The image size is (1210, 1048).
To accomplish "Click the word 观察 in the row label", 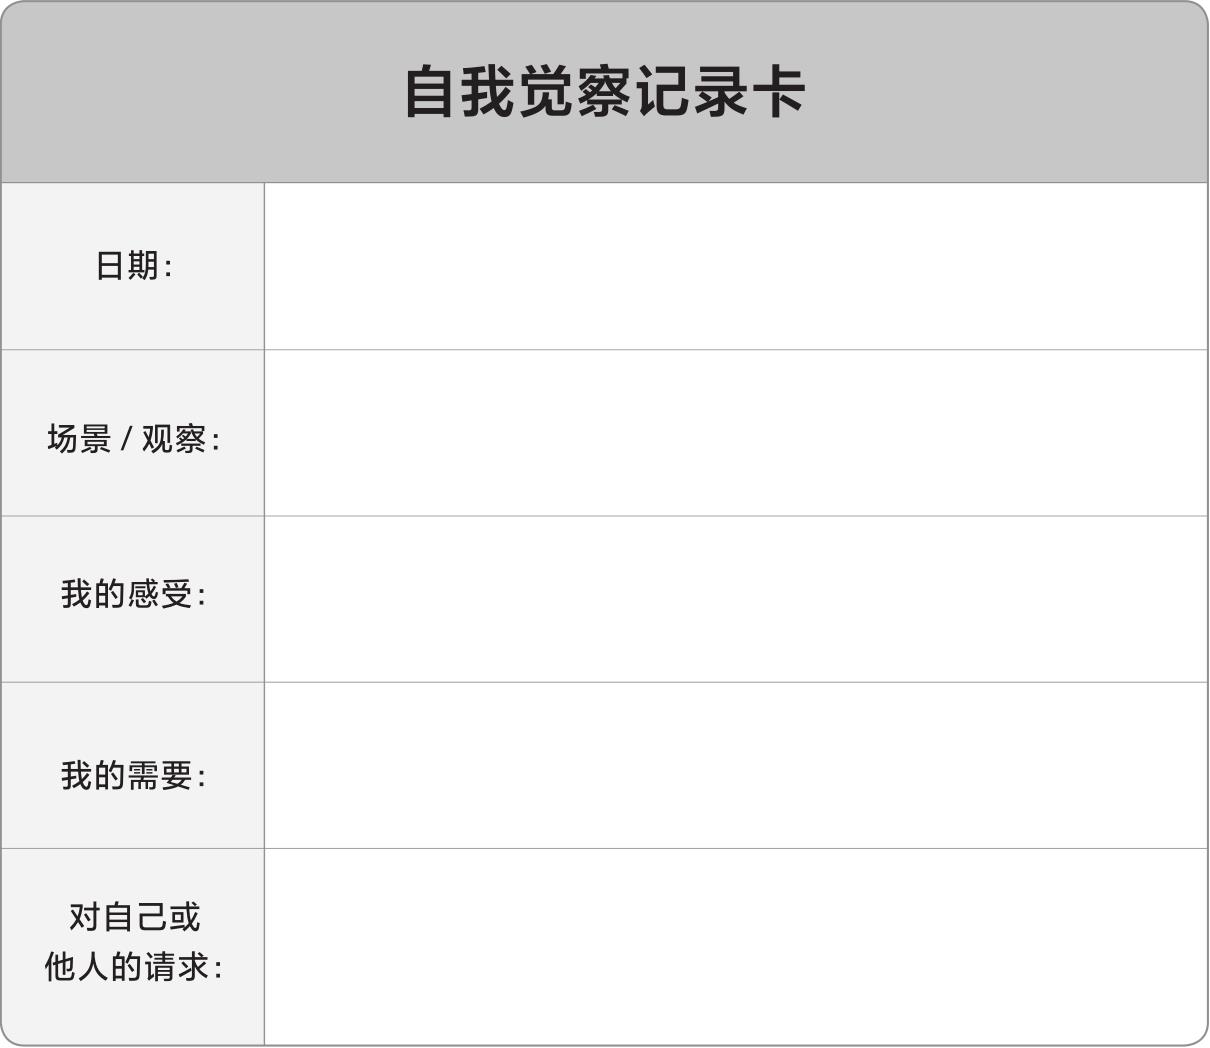I will [x=174, y=439].
